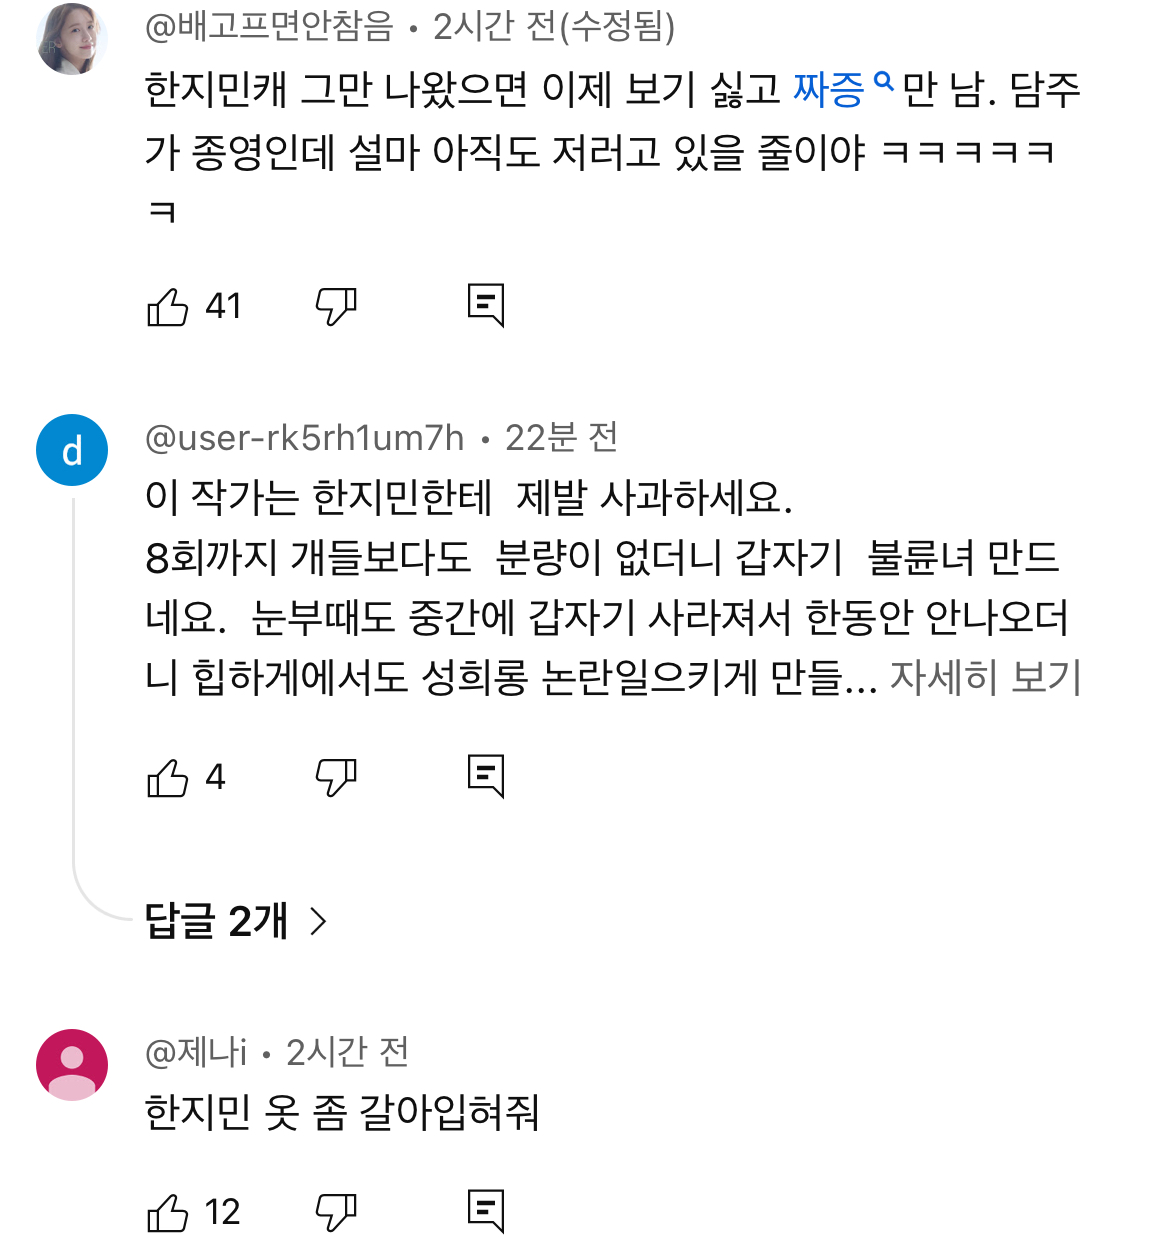This screenshot has height=1248, width=1170.
Task: Click the blue 'd' avatar
Action: pyautogui.click(x=72, y=451)
